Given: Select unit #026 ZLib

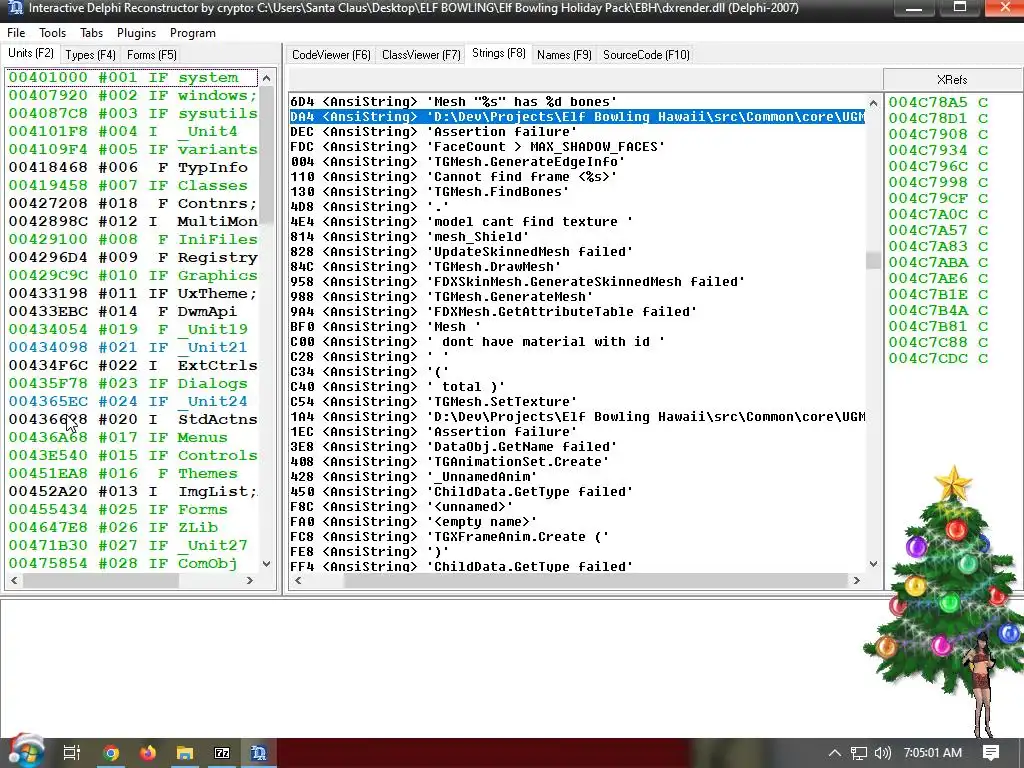Looking at the screenshot, I should [x=133, y=528].
